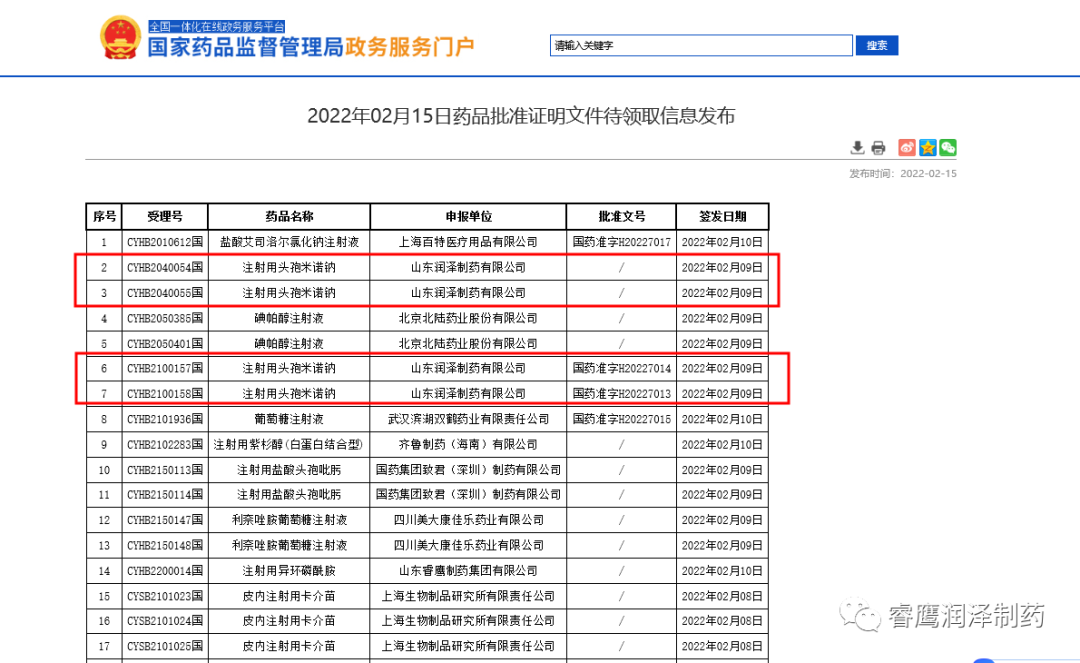Share the page via green WeChat icon

[947, 148]
